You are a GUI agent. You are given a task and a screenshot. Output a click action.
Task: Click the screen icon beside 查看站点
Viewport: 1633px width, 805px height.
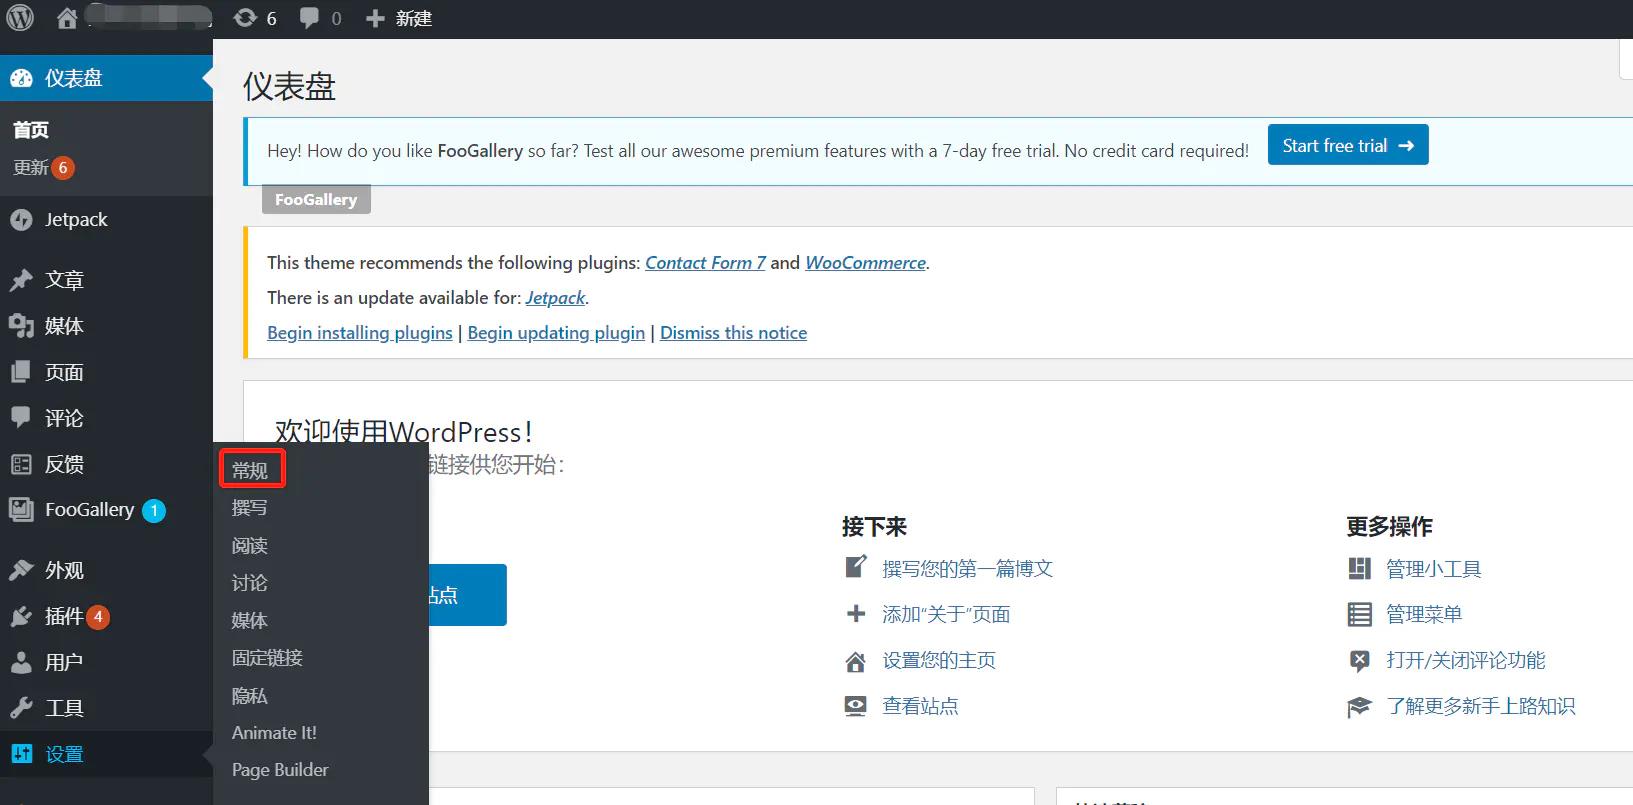click(x=856, y=706)
